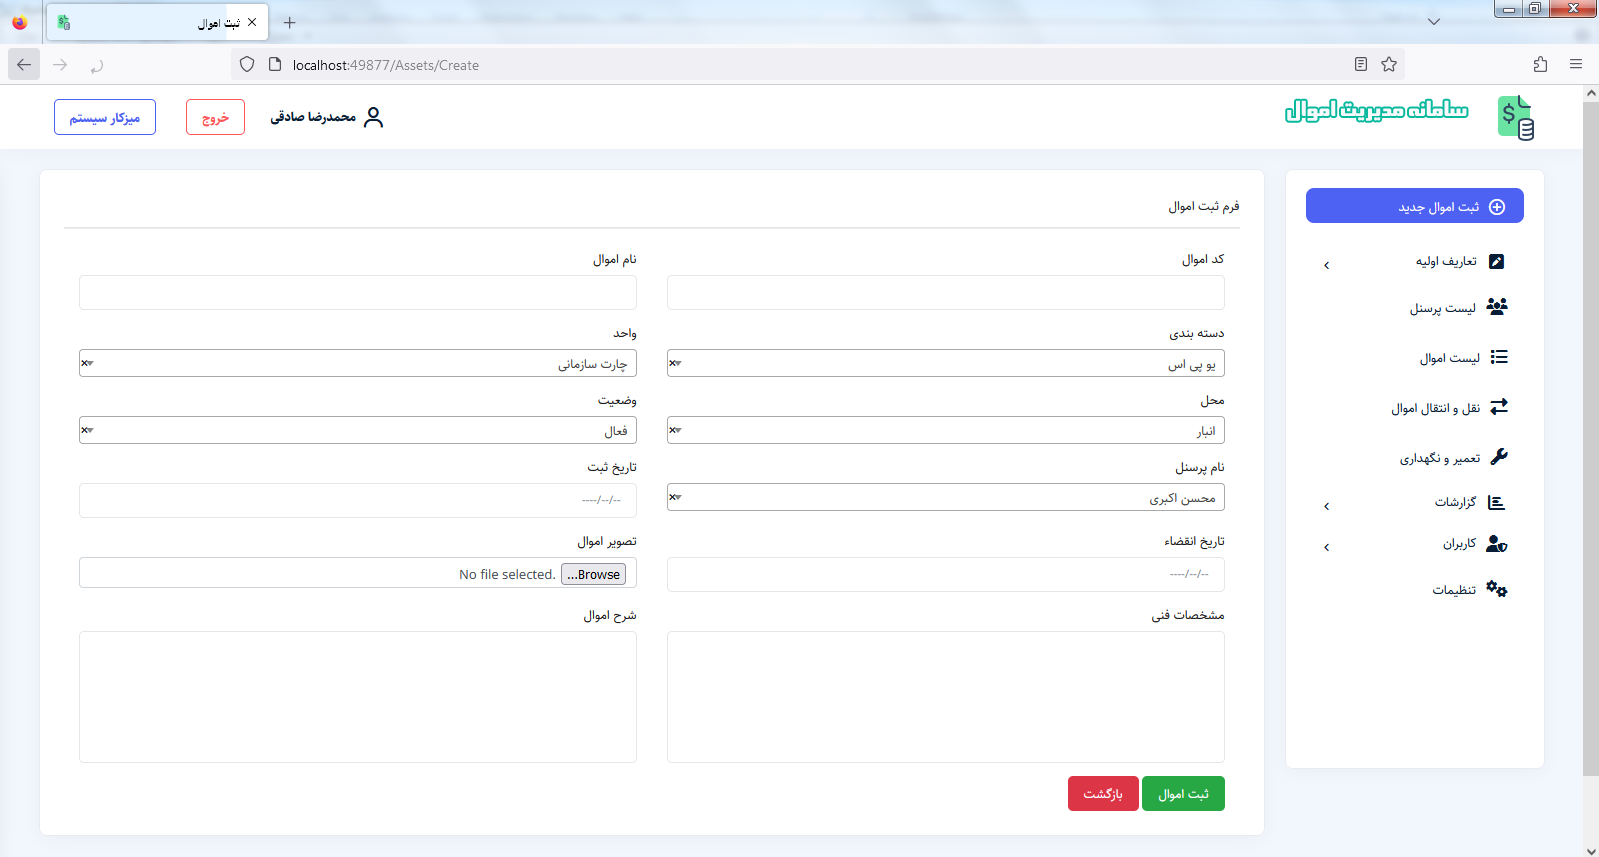The width and height of the screenshot is (1599, 857).
Task: Click the red بازگشت button
Action: tap(1103, 794)
